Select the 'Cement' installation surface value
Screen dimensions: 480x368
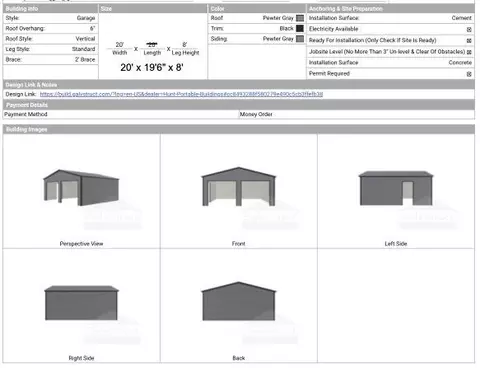[x=462, y=18]
